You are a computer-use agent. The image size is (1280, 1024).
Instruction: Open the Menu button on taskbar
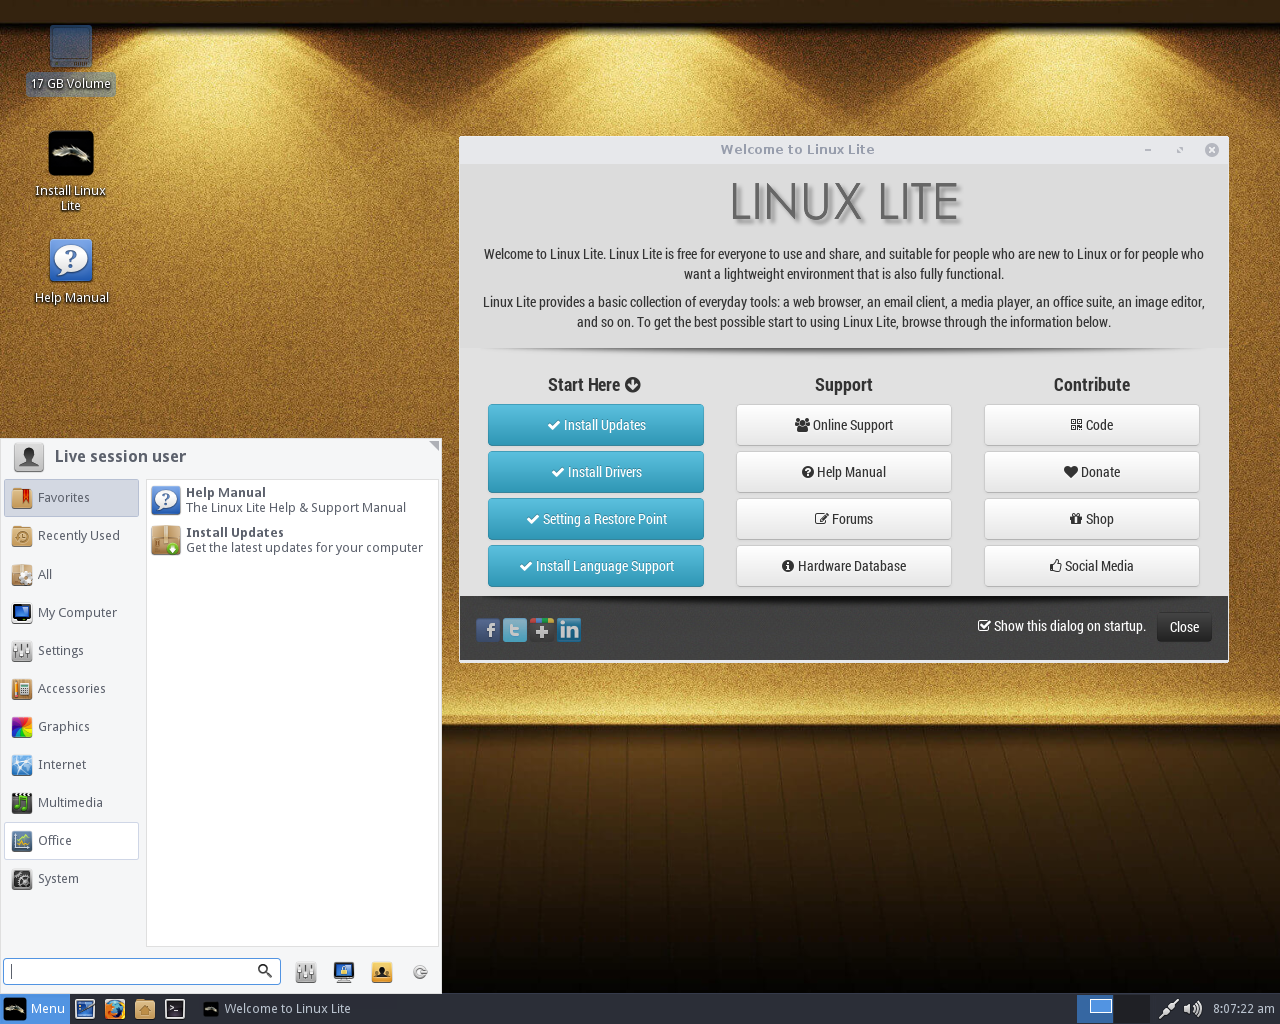tap(35, 1009)
